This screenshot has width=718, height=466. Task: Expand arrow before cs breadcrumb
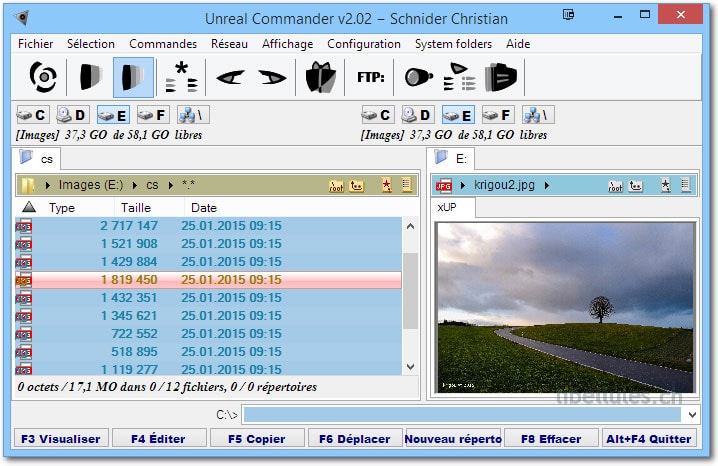pos(135,185)
